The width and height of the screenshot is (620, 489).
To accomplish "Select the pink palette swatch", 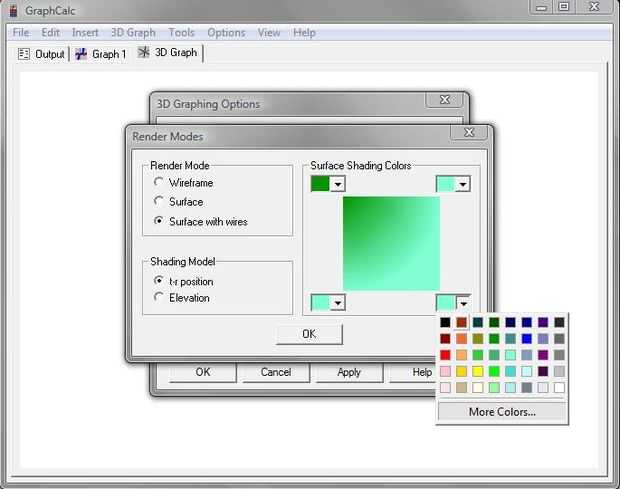I will (445, 371).
